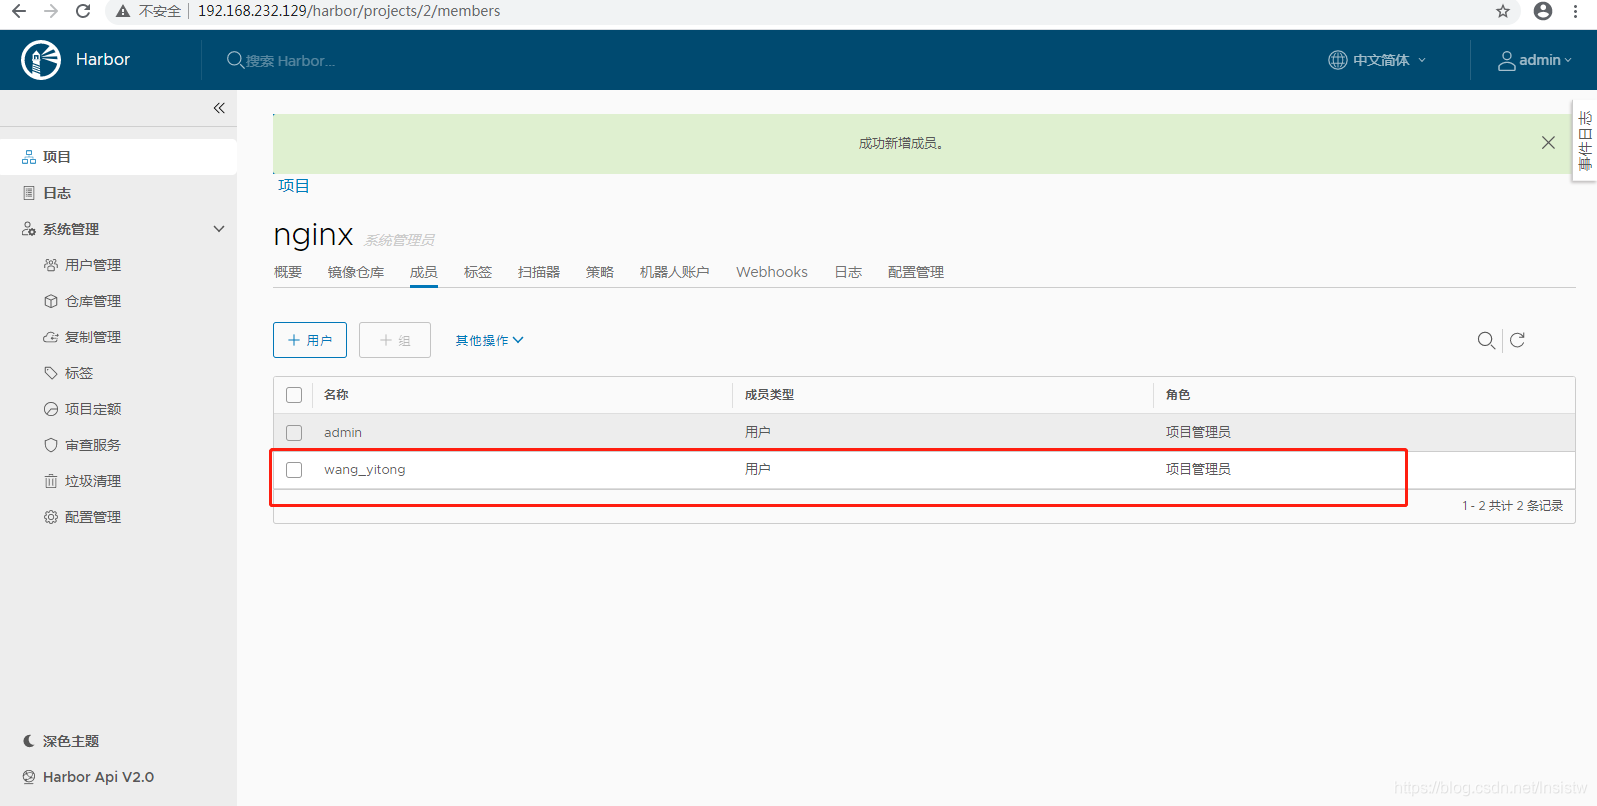Open 垃圾清理 in sidebar
Viewport: 1597px width, 806px height.
[92, 481]
